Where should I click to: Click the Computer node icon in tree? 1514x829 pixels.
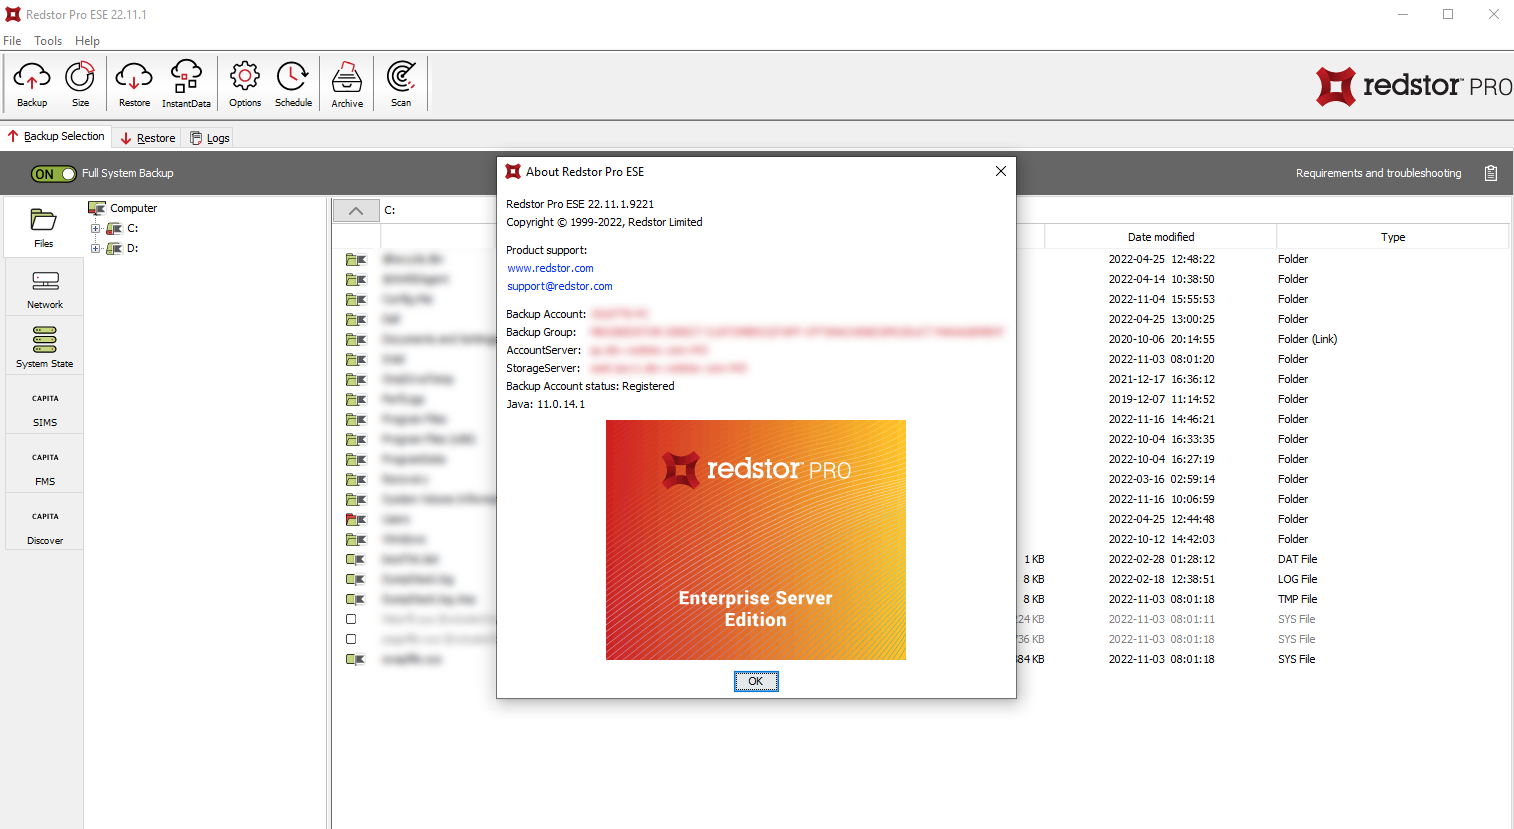pos(97,208)
